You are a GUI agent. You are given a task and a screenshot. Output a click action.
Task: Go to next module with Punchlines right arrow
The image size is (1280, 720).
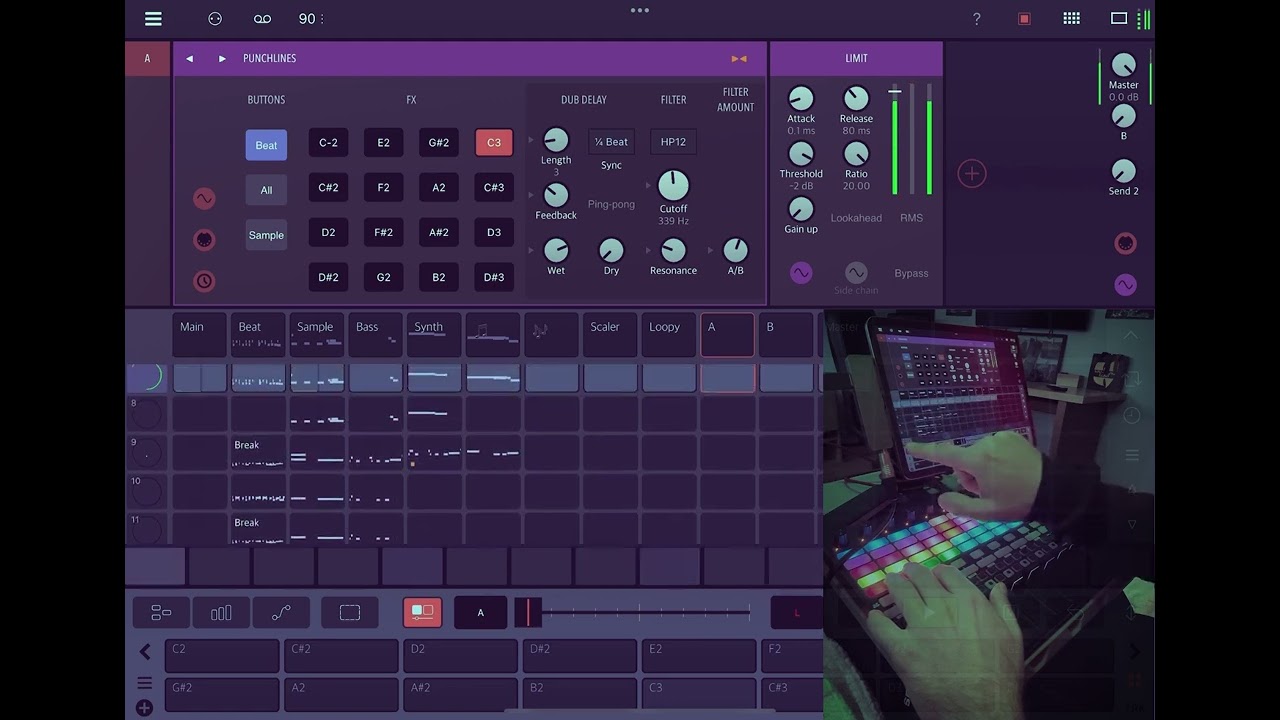pyautogui.click(x=222, y=59)
